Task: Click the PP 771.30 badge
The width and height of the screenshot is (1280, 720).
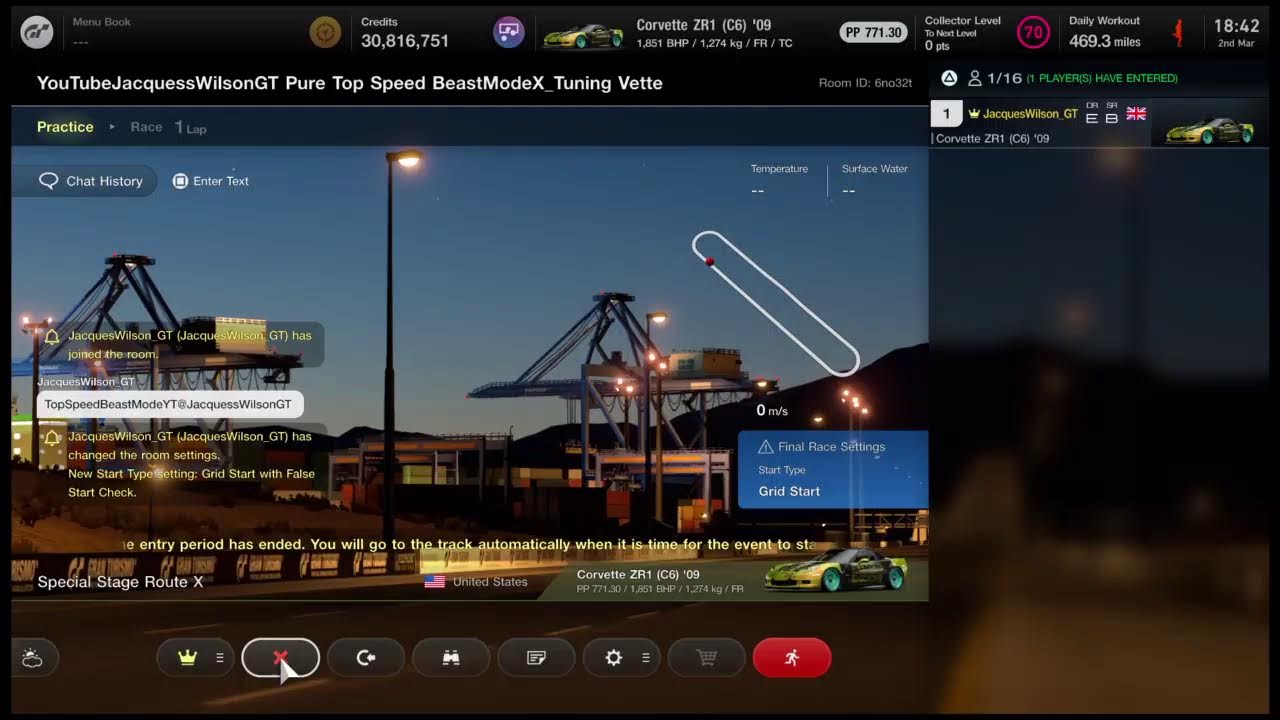Action: pos(873,32)
